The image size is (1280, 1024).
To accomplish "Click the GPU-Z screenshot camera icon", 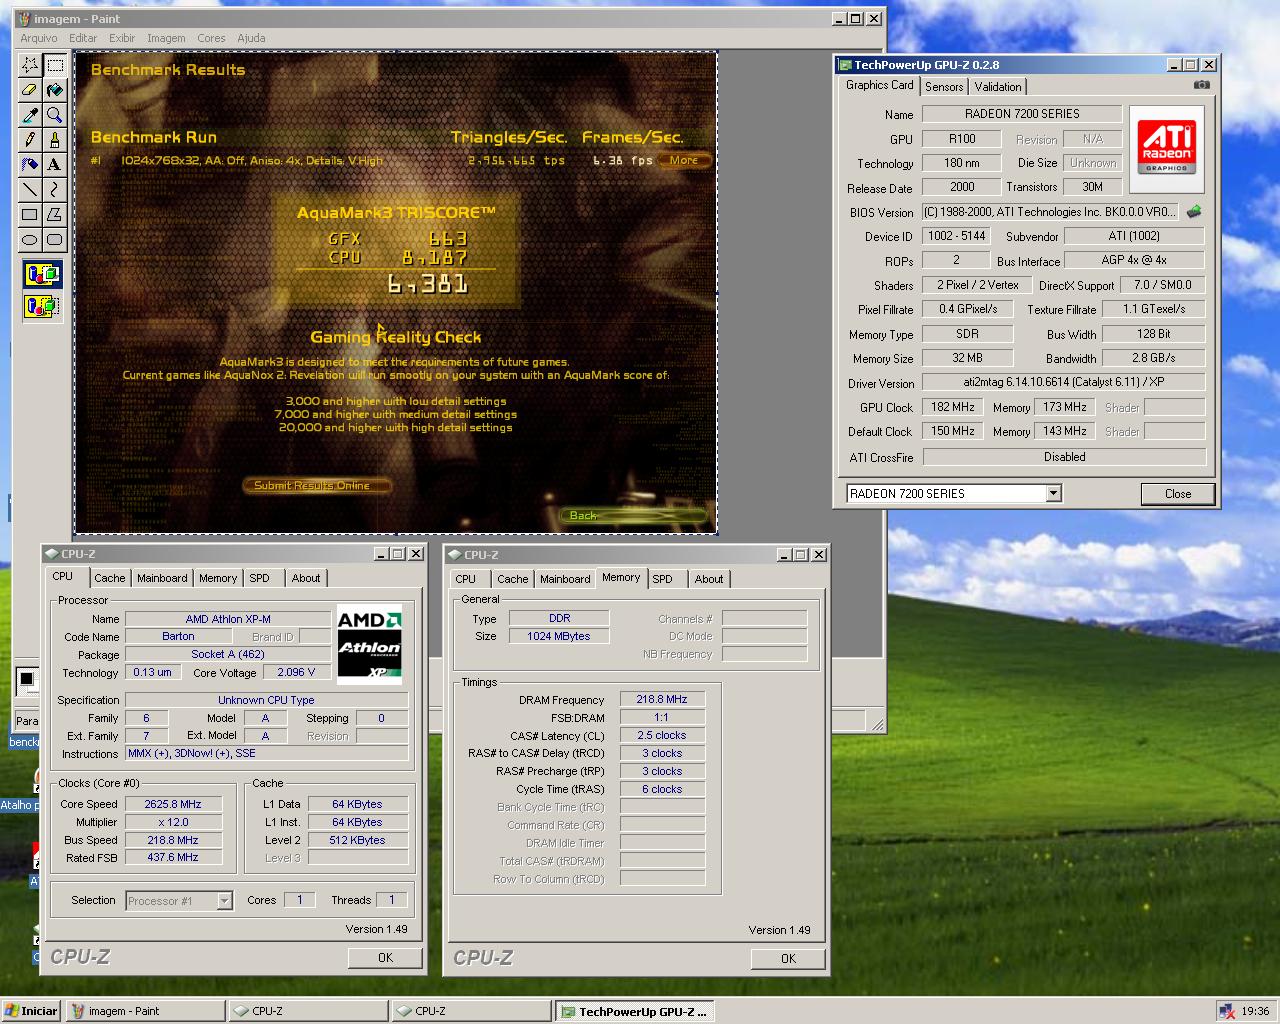I will tap(1202, 85).
